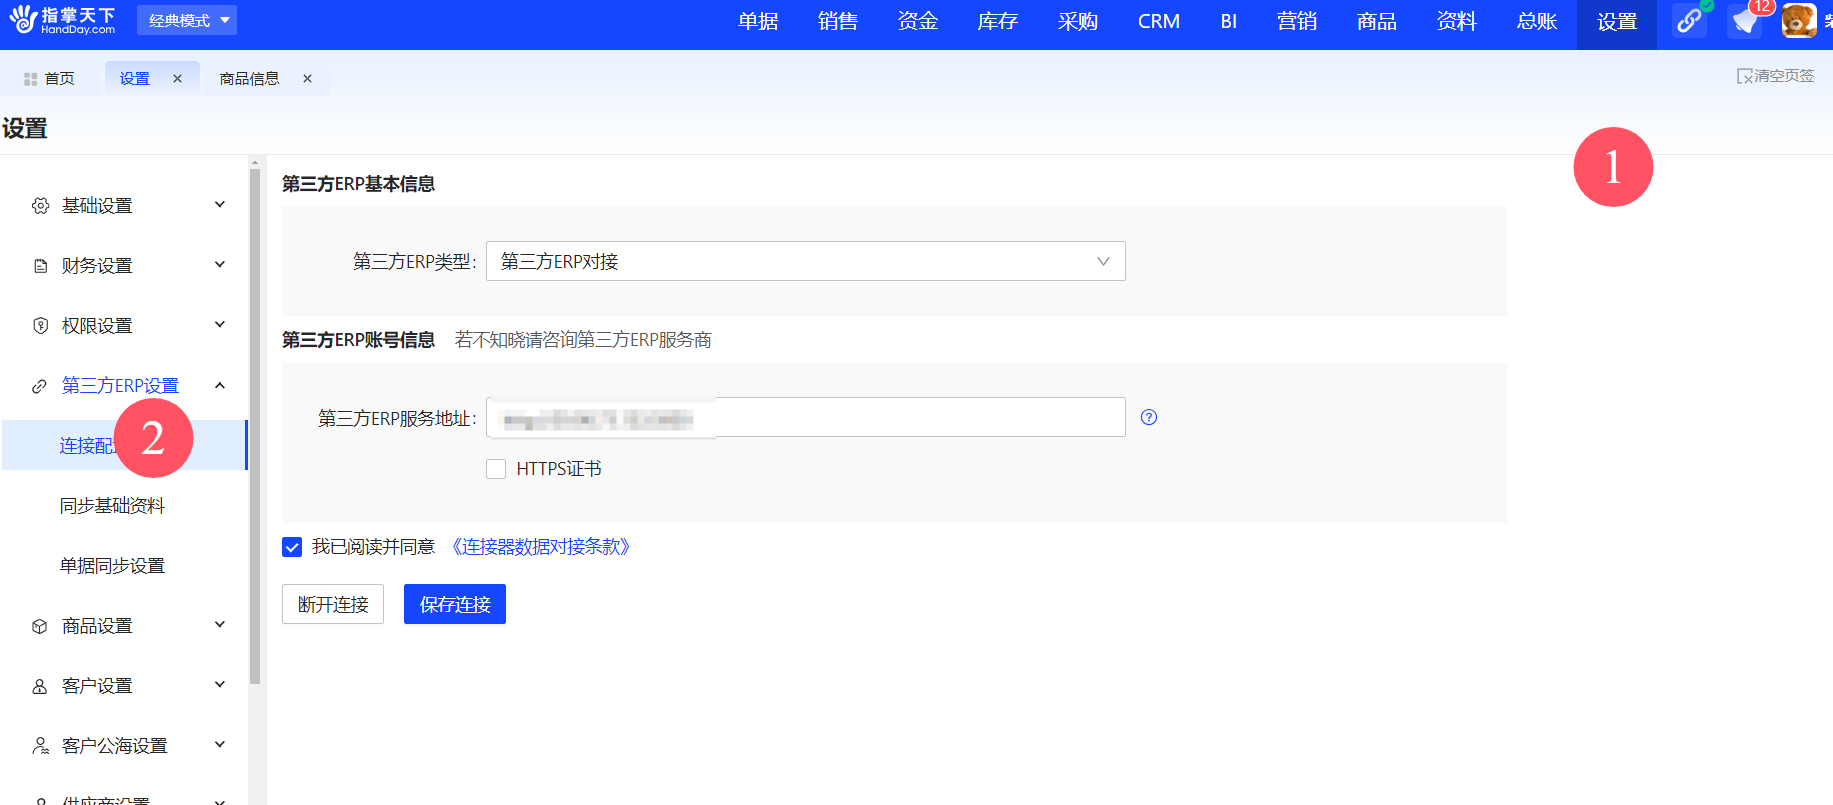Collapse the 第三方ERP设置 section

click(x=220, y=385)
